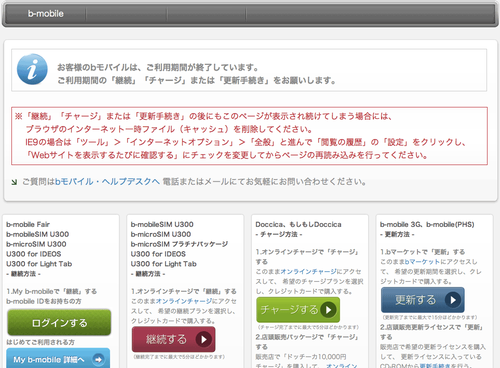The width and height of the screenshot is (500, 368).
Task: Open the 更新手続き link at bottom right
Action: pyautogui.click(x=436, y=365)
